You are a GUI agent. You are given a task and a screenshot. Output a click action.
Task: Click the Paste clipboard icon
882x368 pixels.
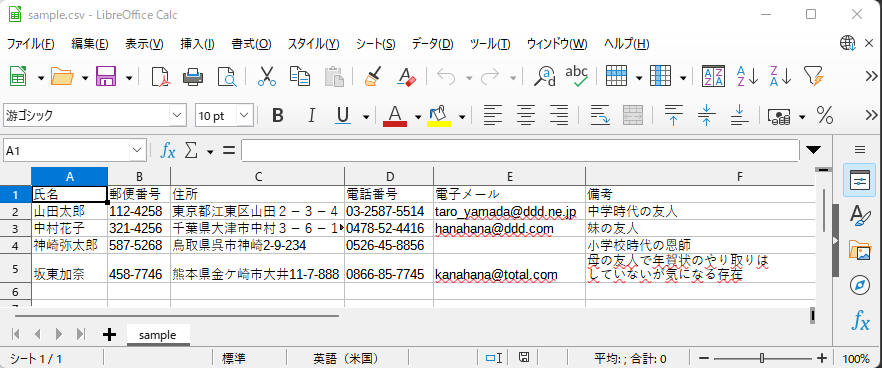click(334, 76)
